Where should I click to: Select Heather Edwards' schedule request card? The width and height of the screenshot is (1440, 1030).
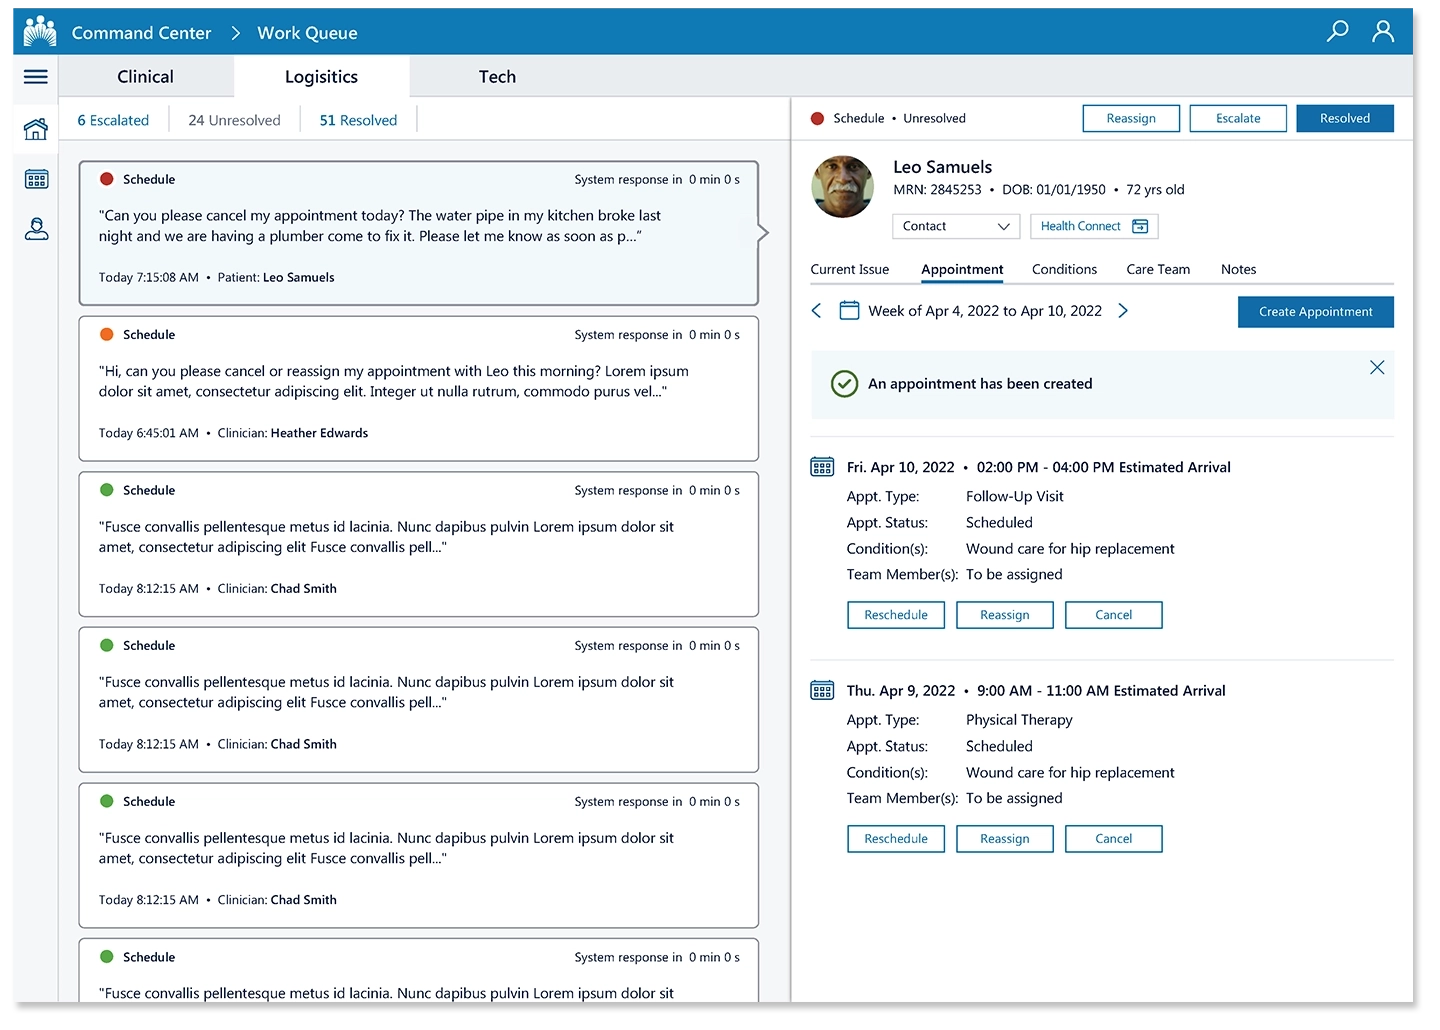click(x=418, y=389)
